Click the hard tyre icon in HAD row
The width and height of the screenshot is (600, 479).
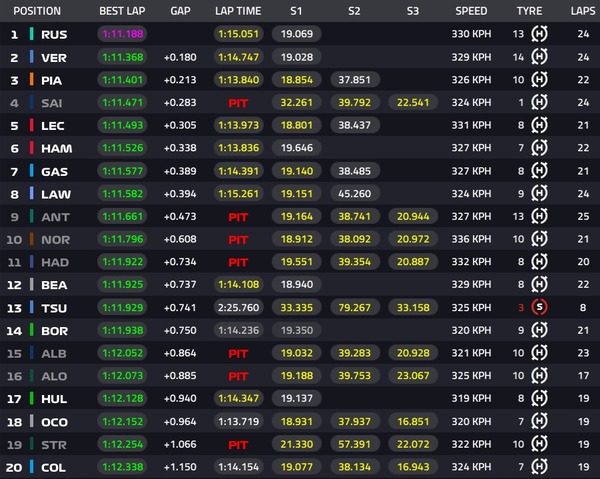(x=539, y=262)
